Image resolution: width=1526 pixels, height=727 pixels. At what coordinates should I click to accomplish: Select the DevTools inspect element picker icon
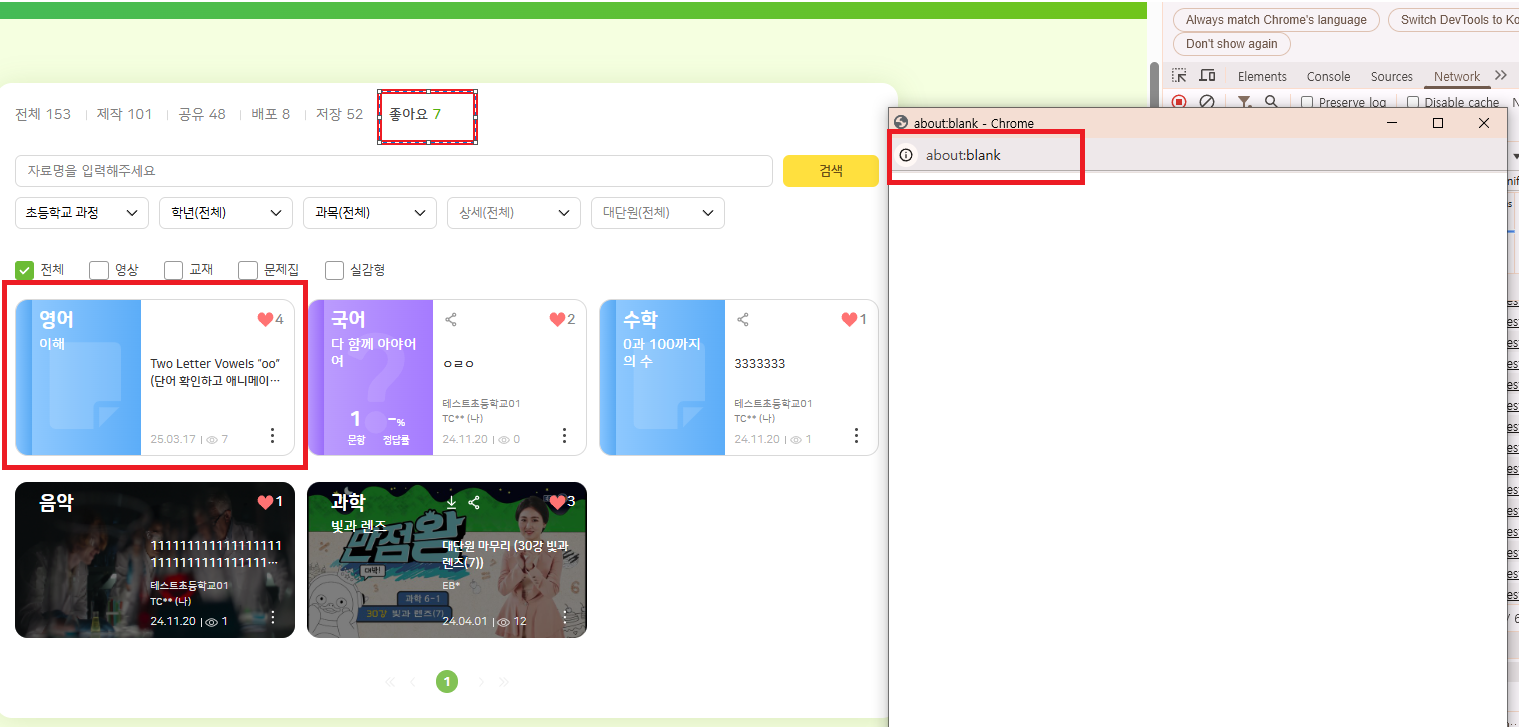click(1179, 76)
